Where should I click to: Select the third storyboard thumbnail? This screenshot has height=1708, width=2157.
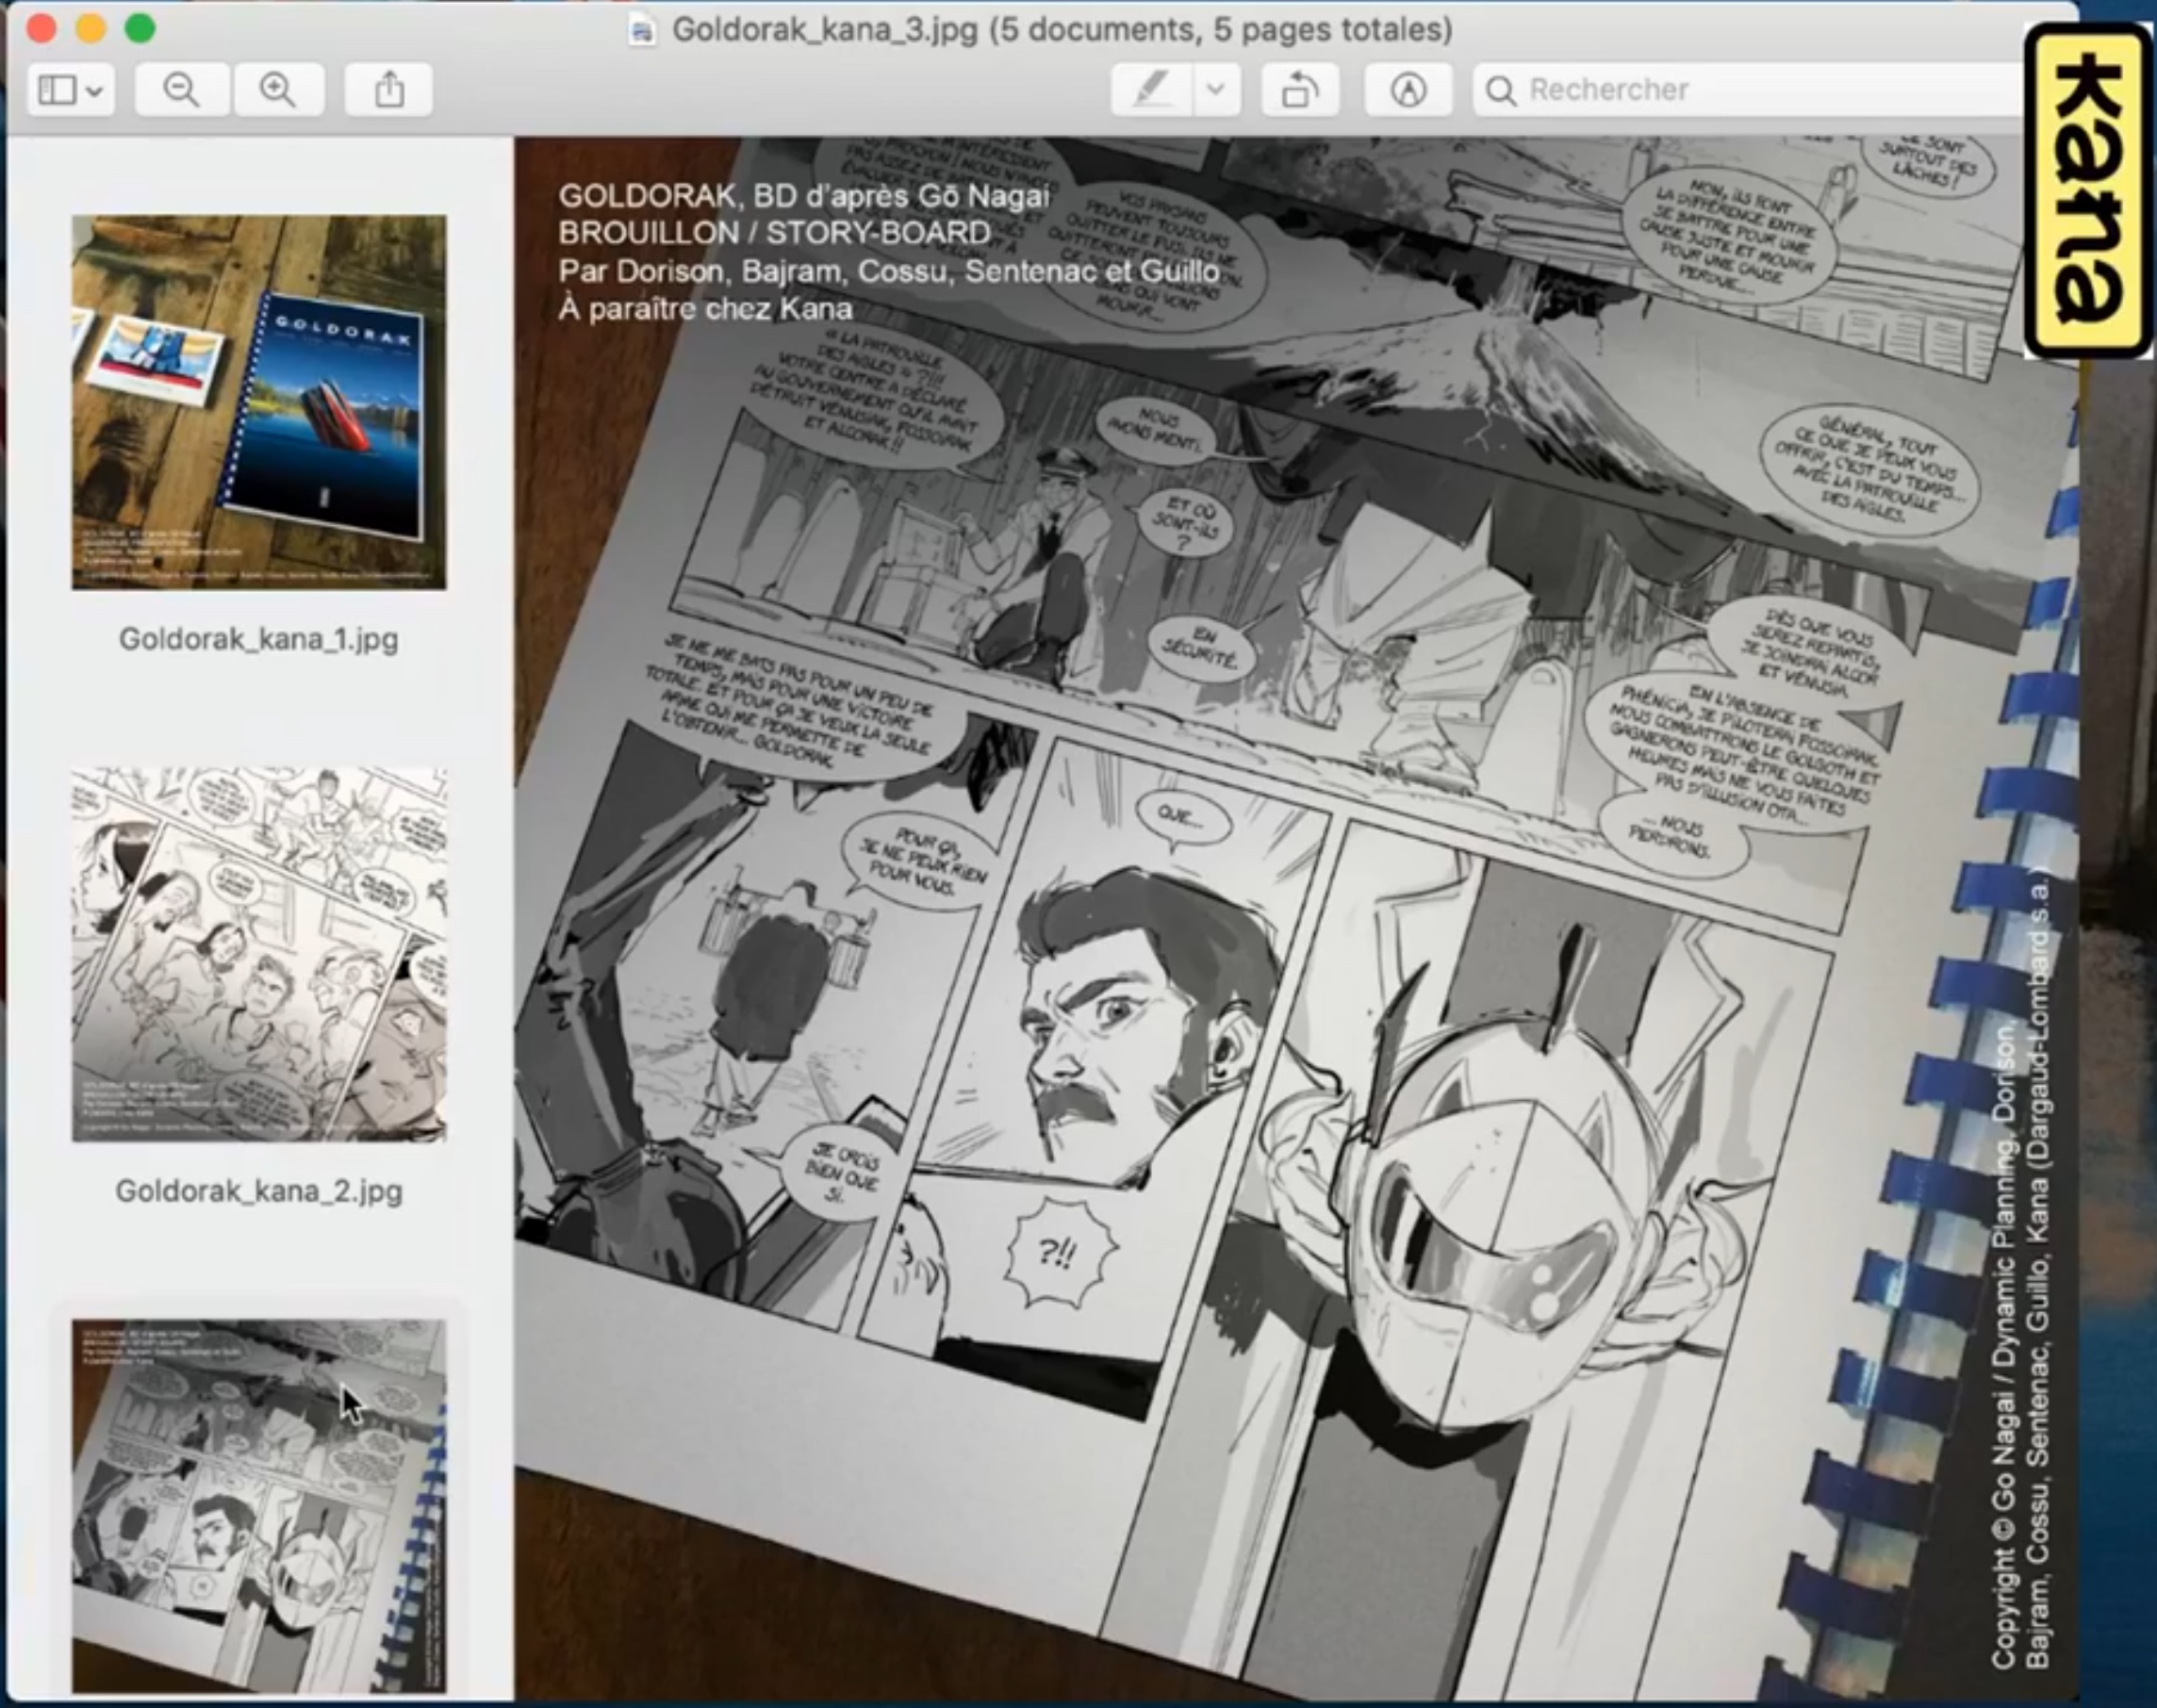tap(259, 1505)
